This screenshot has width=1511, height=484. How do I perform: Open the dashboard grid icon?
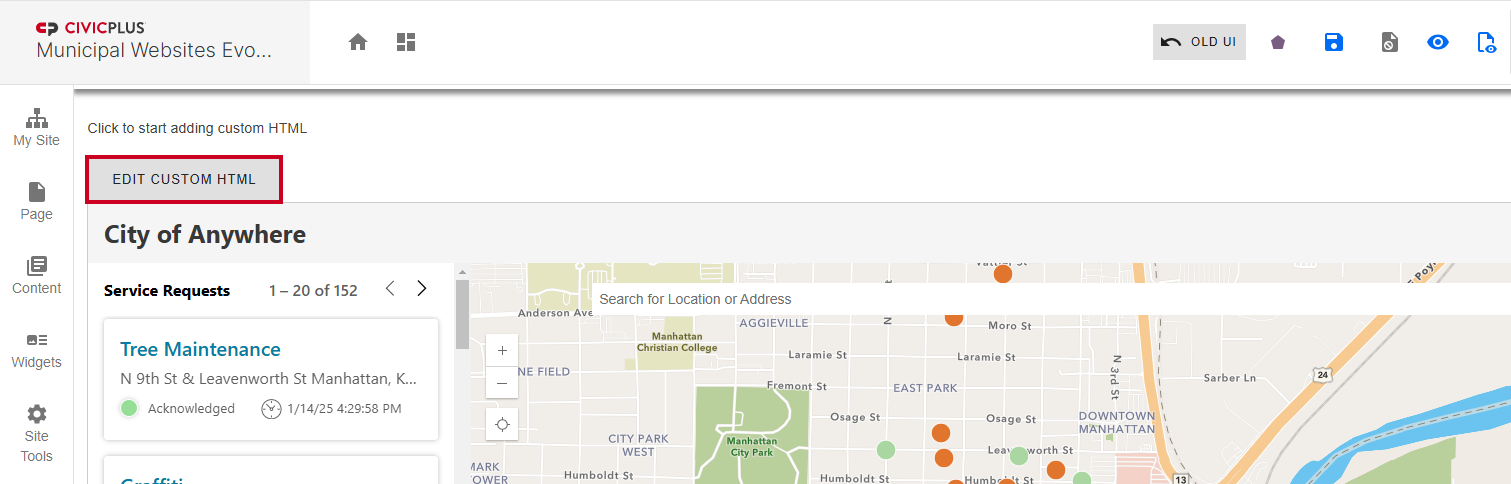(x=406, y=42)
